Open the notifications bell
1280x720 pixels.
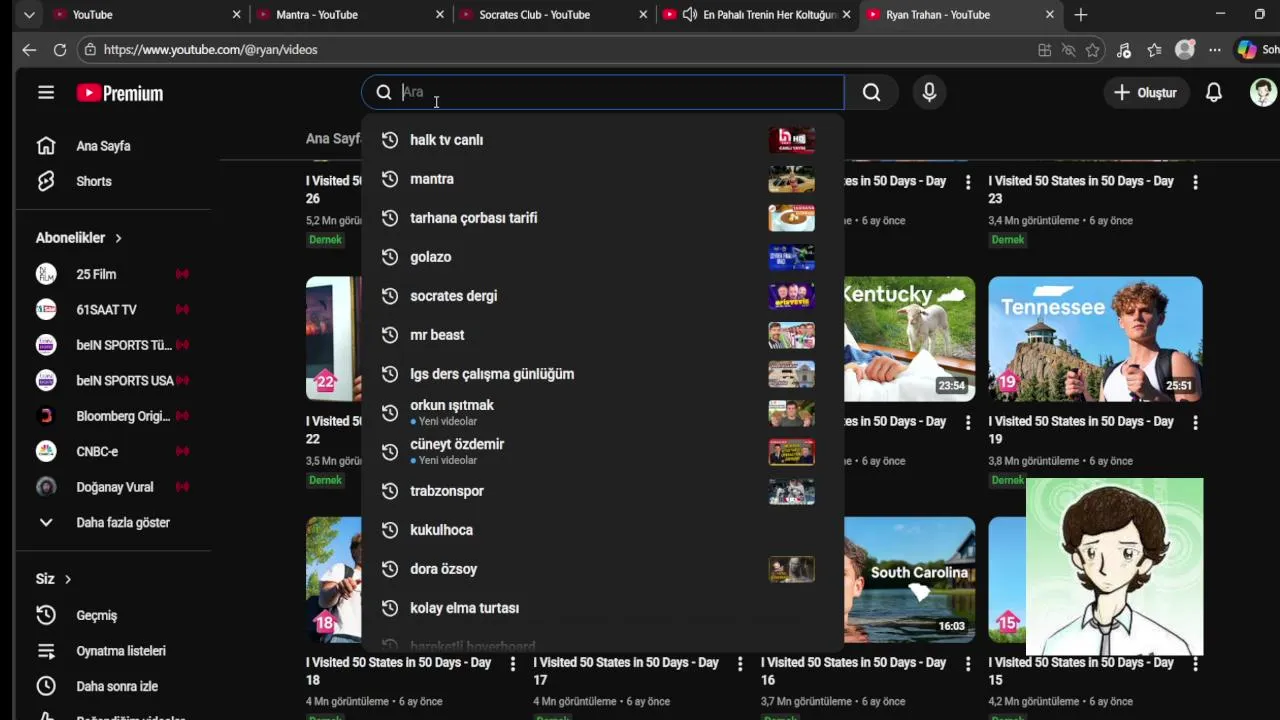pos(1214,93)
